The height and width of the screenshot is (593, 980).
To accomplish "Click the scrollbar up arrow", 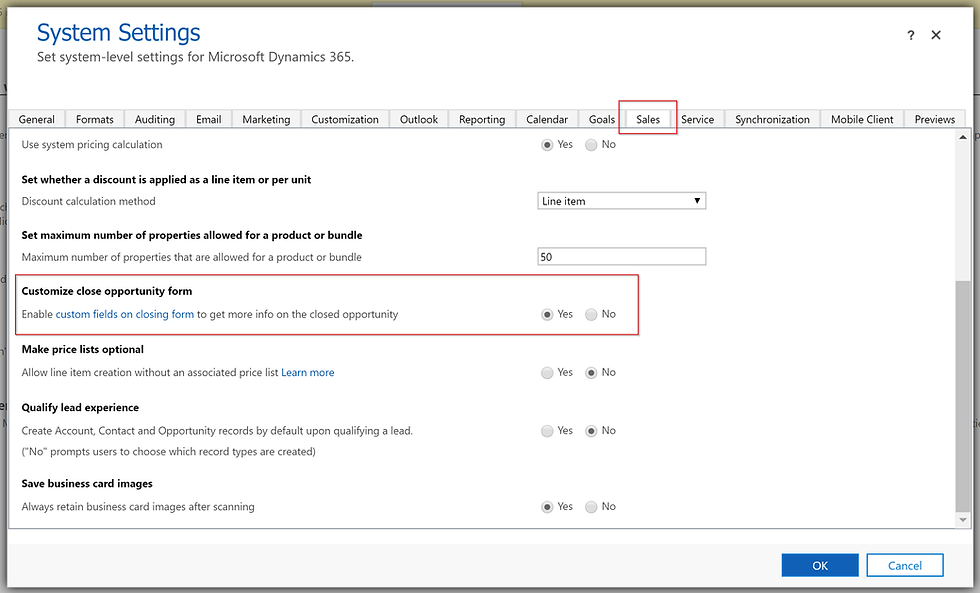I will coord(962,137).
